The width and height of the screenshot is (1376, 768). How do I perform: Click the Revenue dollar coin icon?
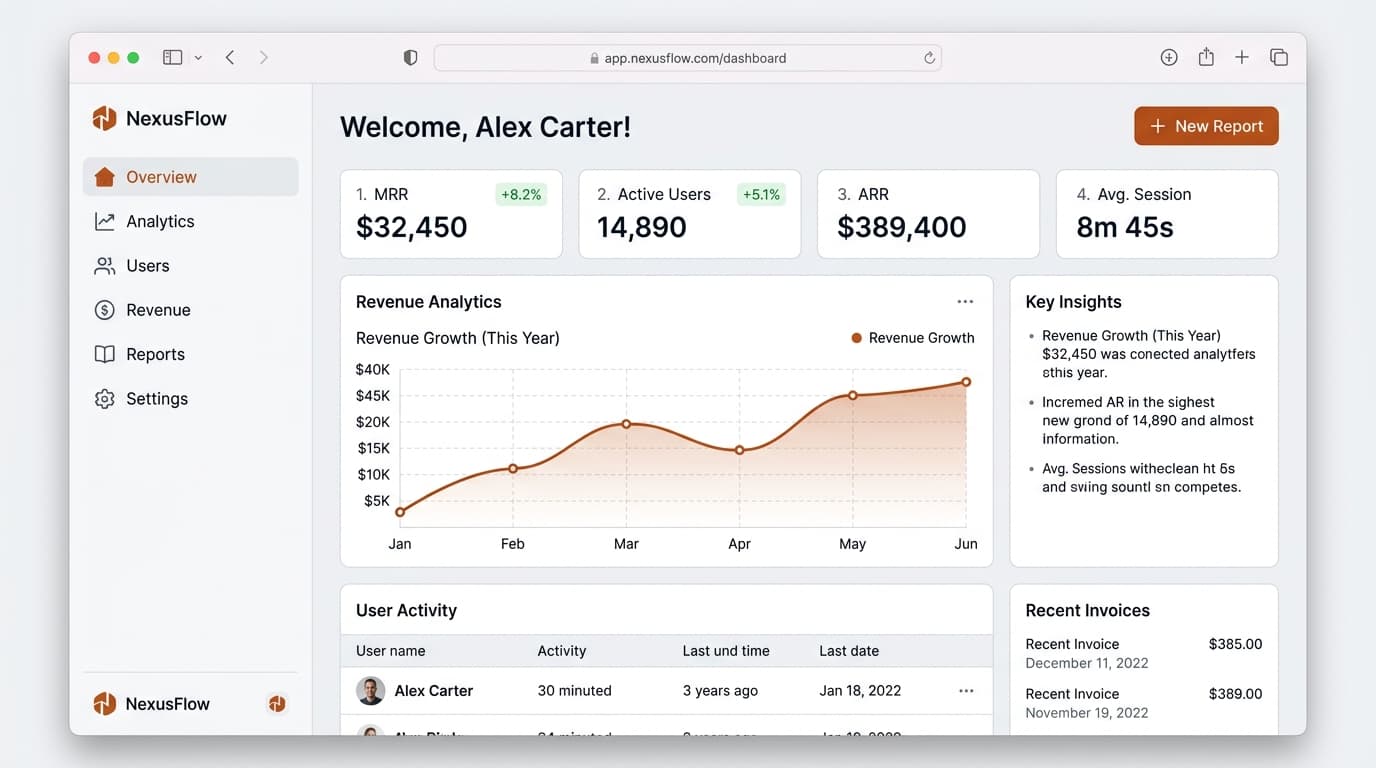pyautogui.click(x=104, y=310)
